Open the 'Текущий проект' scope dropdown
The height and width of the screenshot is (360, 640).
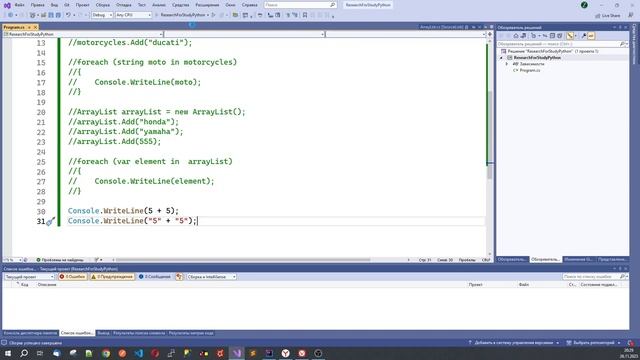click(29, 277)
